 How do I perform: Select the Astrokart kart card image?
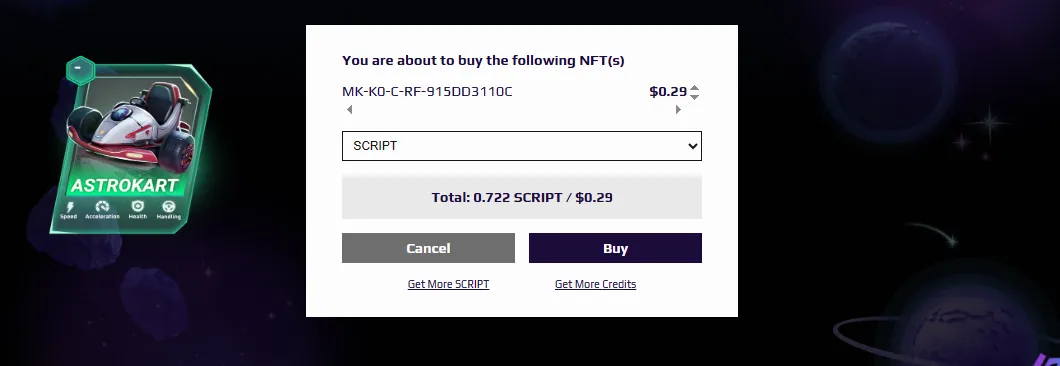click(131, 147)
